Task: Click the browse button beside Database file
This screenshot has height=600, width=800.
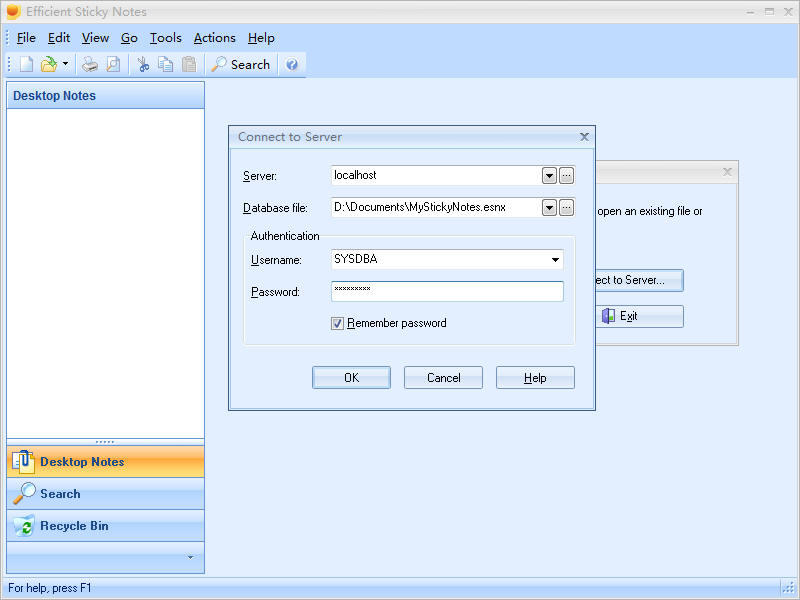Action: 566,208
